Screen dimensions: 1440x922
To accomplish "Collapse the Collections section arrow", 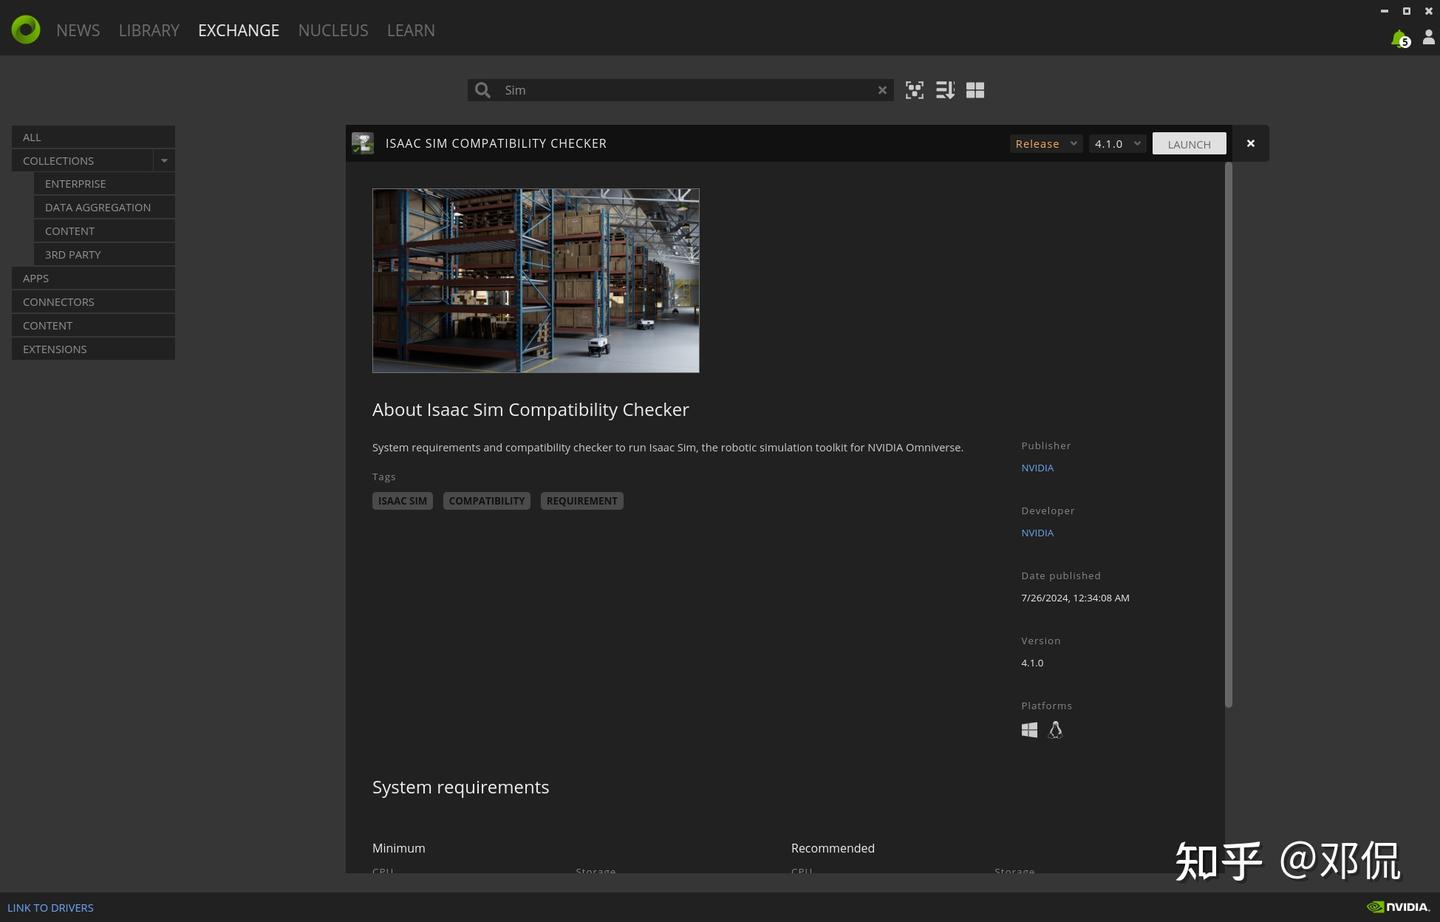I will click(164, 161).
